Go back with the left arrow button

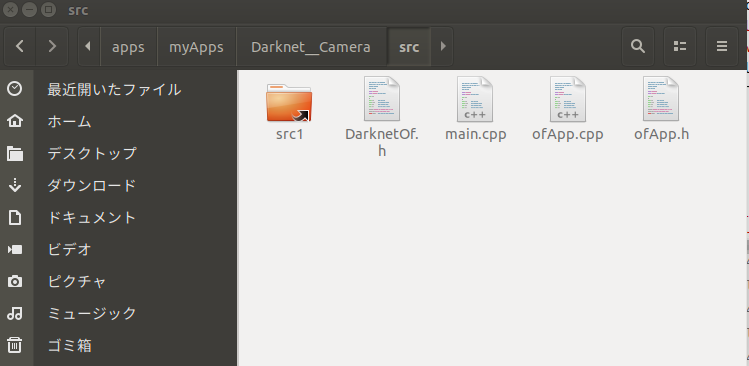(20, 46)
